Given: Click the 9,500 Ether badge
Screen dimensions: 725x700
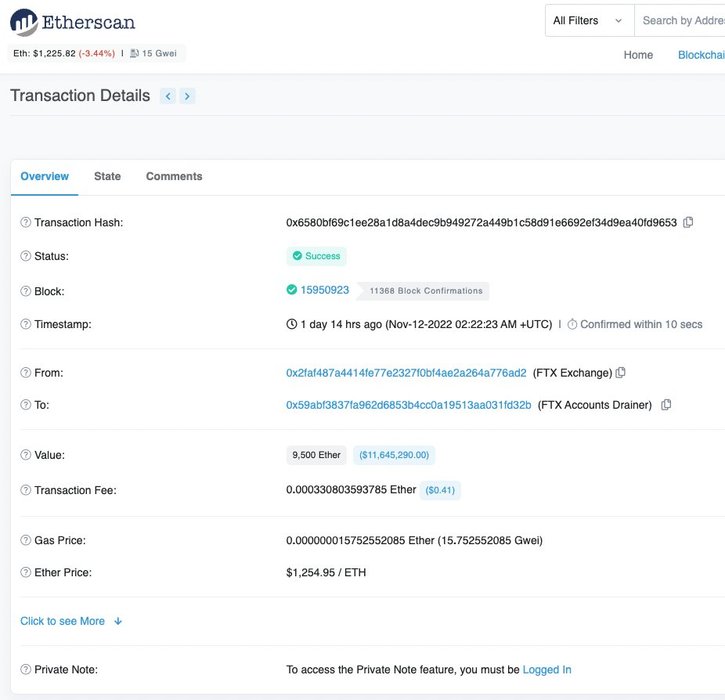Looking at the screenshot, I should (x=316, y=455).
